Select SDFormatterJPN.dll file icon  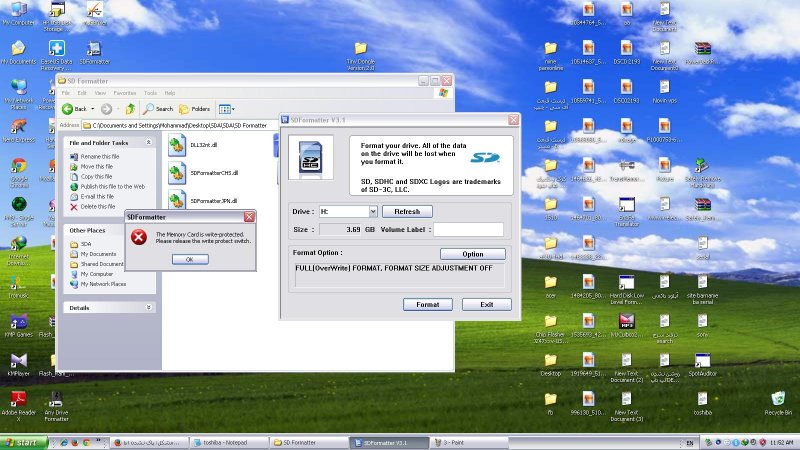pyautogui.click(x=177, y=200)
